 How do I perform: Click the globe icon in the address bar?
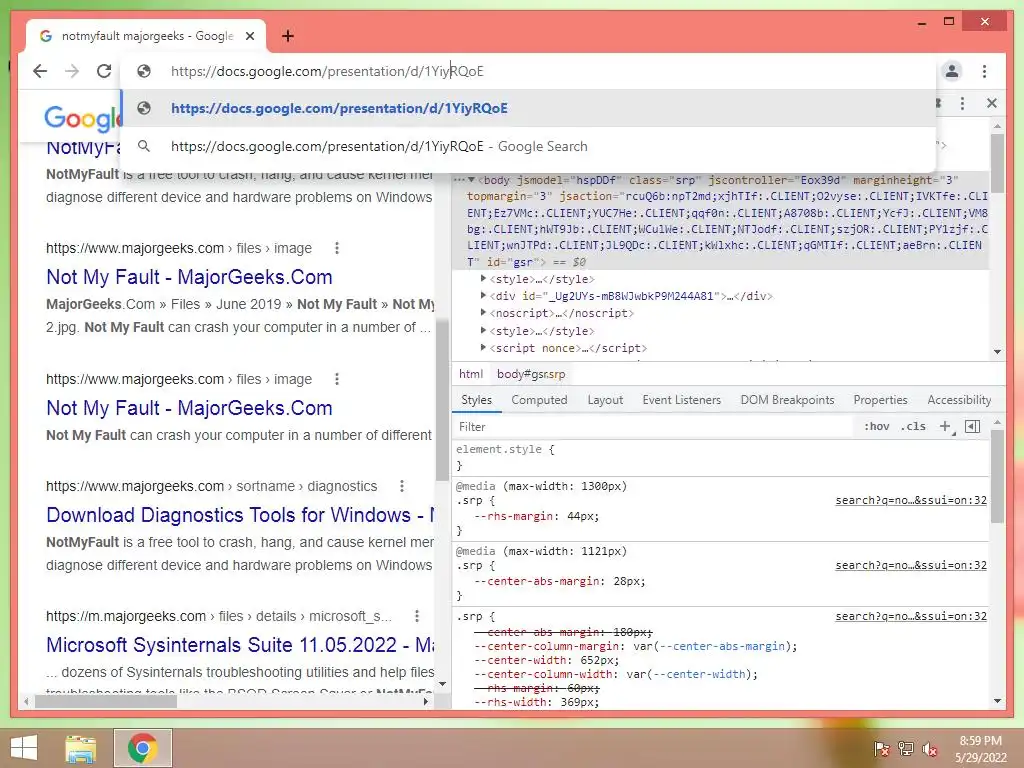pyautogui.click(x=144, y=71)
